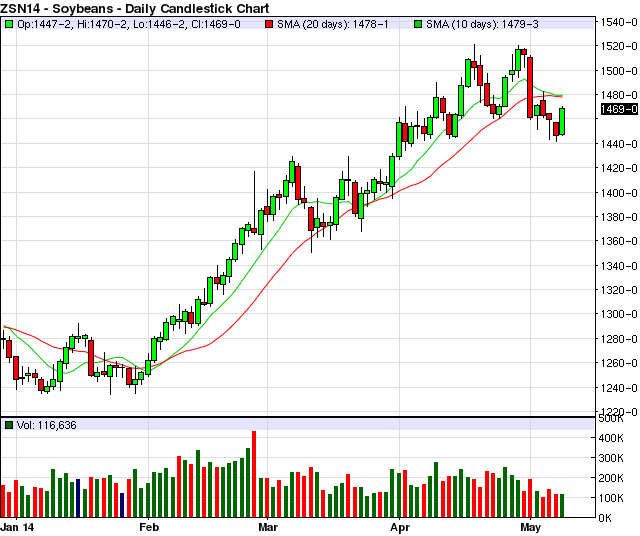Click the chart title ZSN14 Soybeans

click(135, 8)
